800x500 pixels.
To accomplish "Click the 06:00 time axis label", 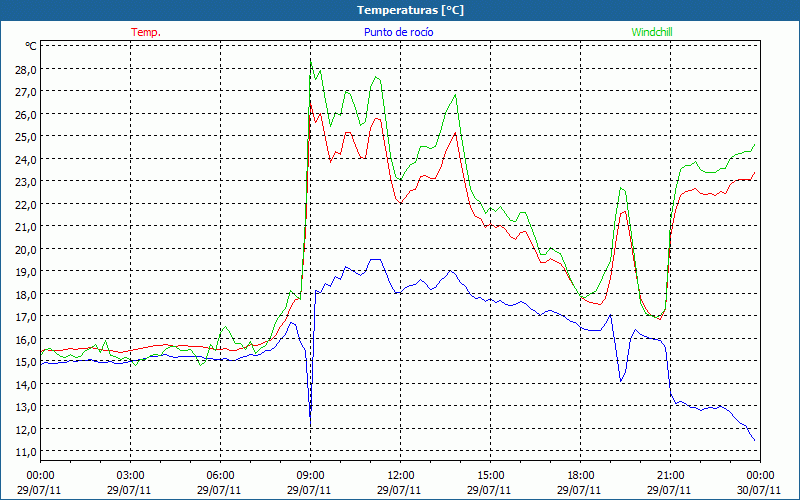I will coord(220,476).
